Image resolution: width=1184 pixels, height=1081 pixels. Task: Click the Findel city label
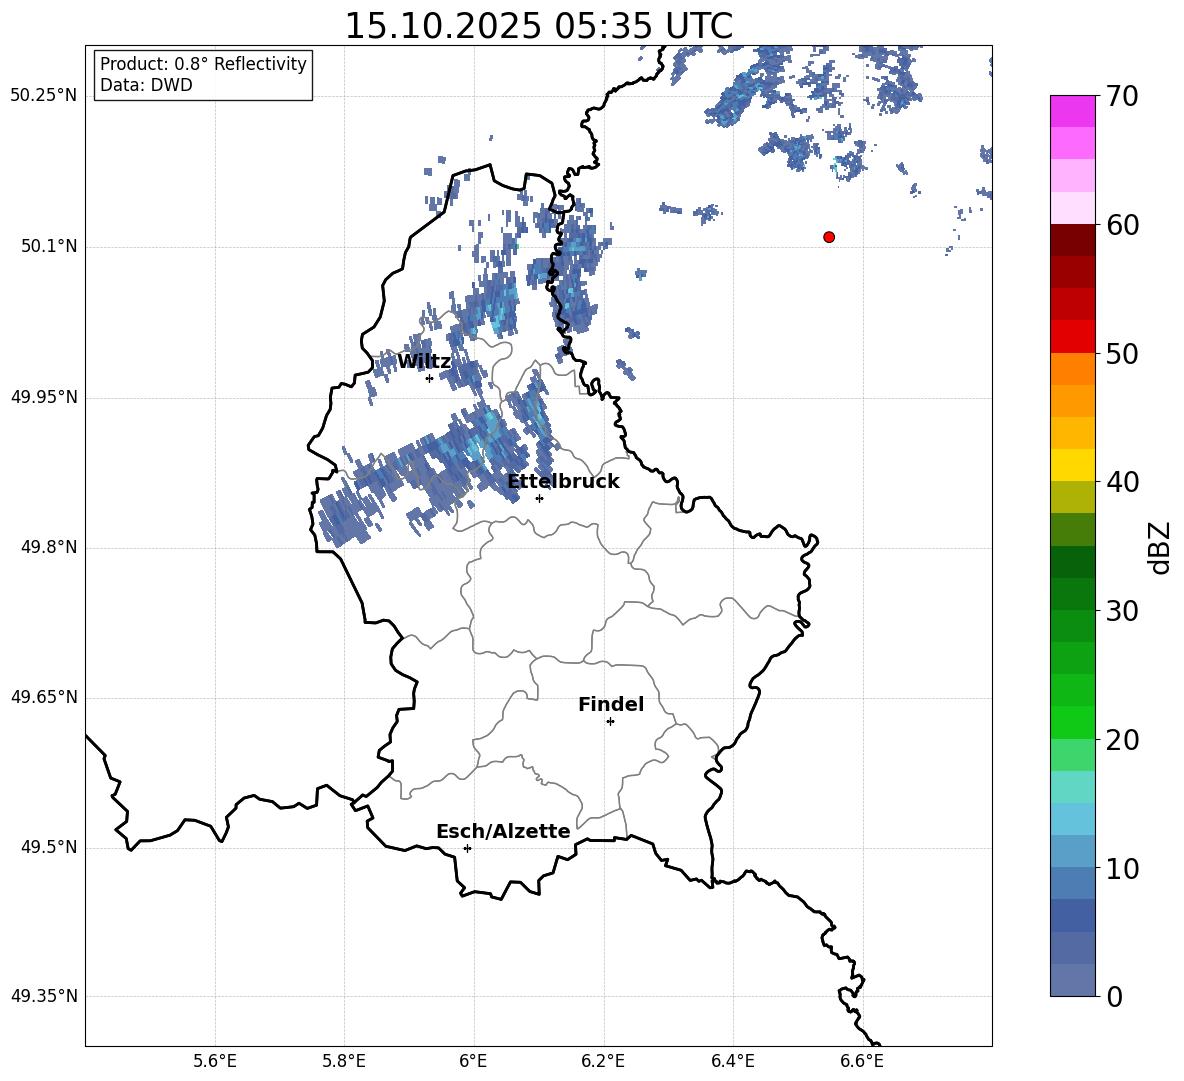[x=611, y=704]
